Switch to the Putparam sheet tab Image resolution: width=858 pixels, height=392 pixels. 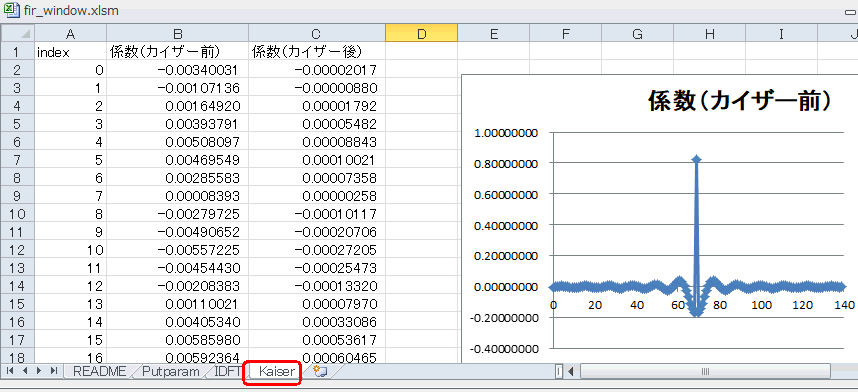pyautogui.click(x=170, y=371)
